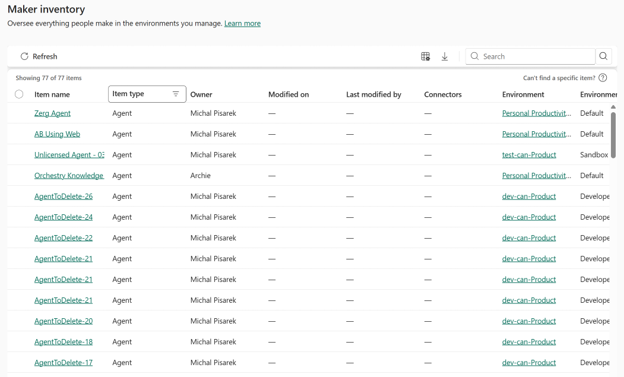The image size is (624, 377).
Task: Toggle the select-all circle in header
Action: click(19, 94)
